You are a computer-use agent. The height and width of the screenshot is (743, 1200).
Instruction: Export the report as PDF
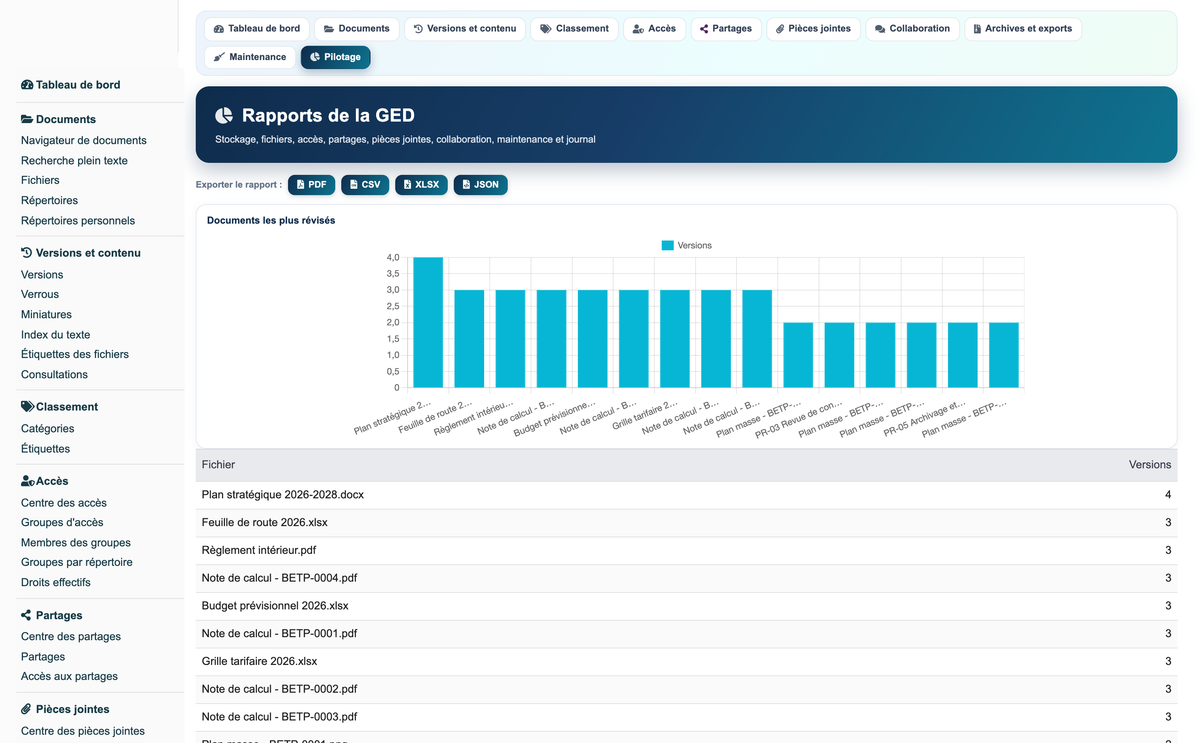pyautogui.click(x=311, y=185)
